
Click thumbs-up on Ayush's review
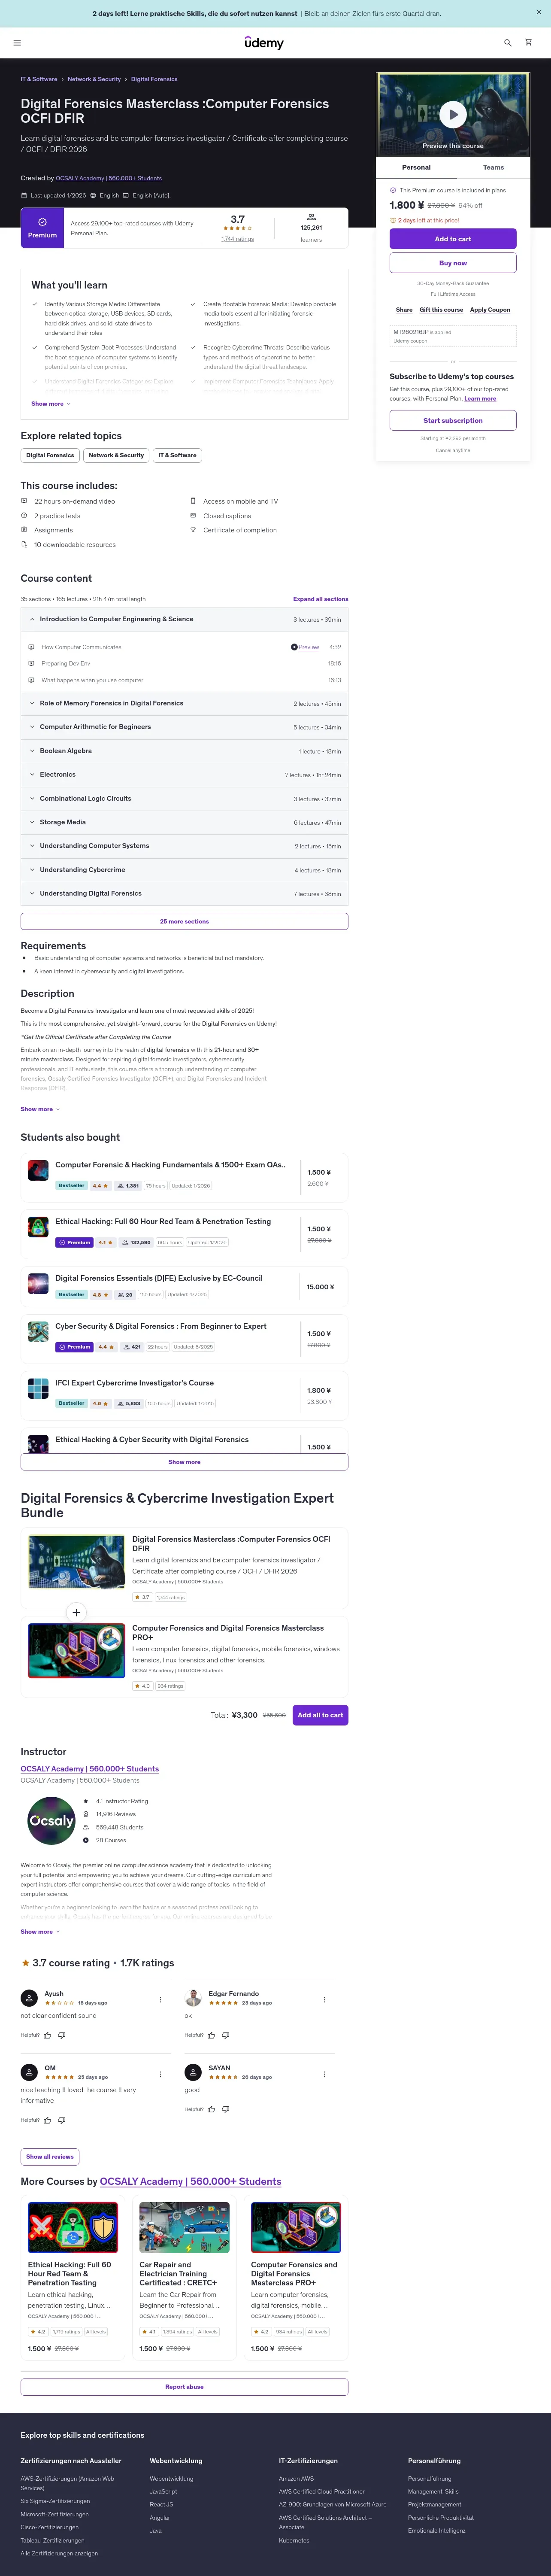click(47, 2035)
